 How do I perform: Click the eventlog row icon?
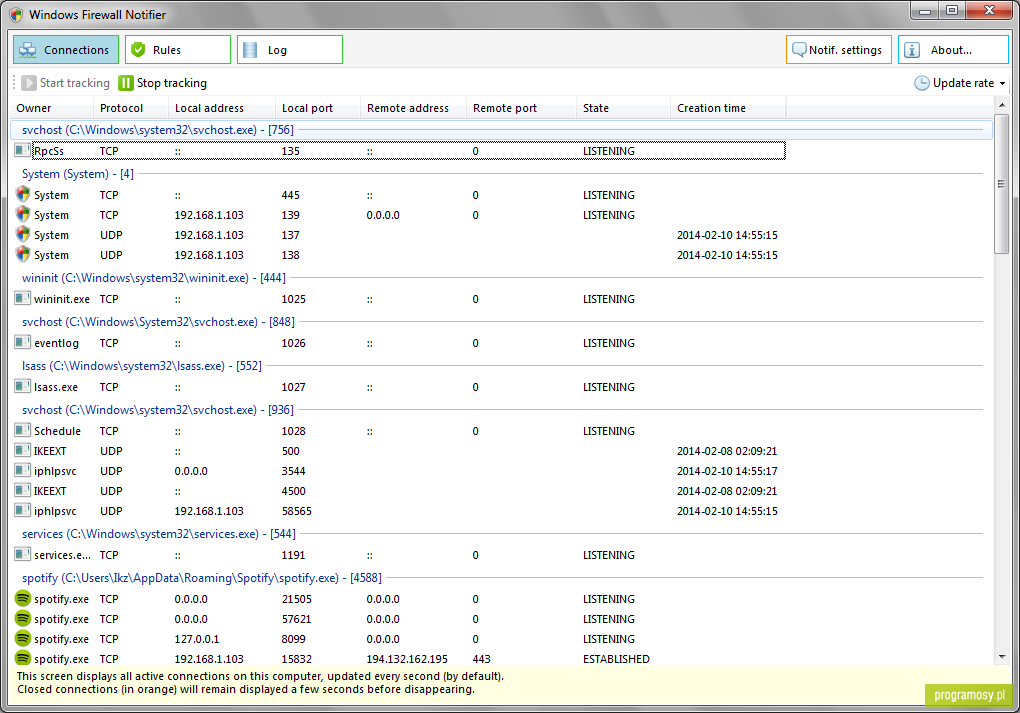[x=23, y=342]
